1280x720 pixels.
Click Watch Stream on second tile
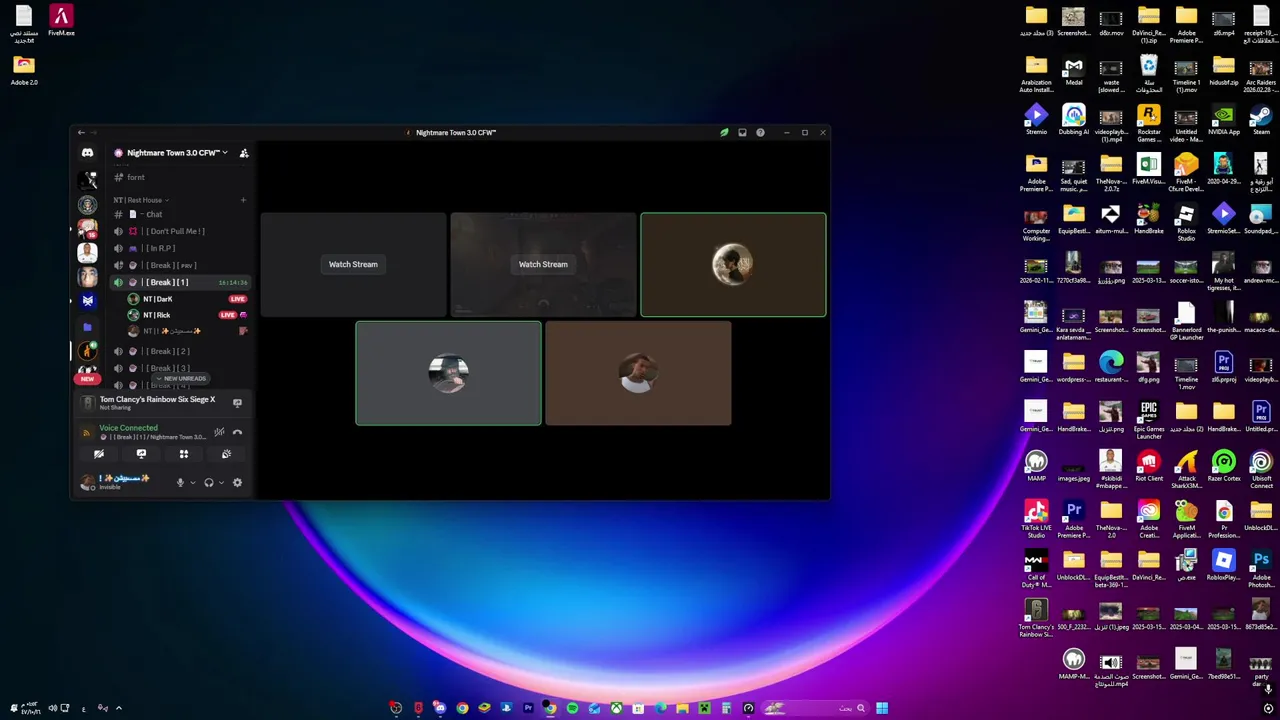[x=543, y=264]
